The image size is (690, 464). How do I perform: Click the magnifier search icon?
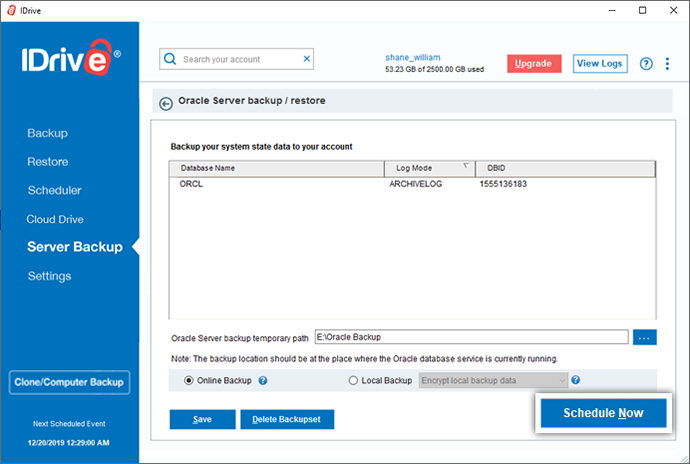tap(170, 59)
